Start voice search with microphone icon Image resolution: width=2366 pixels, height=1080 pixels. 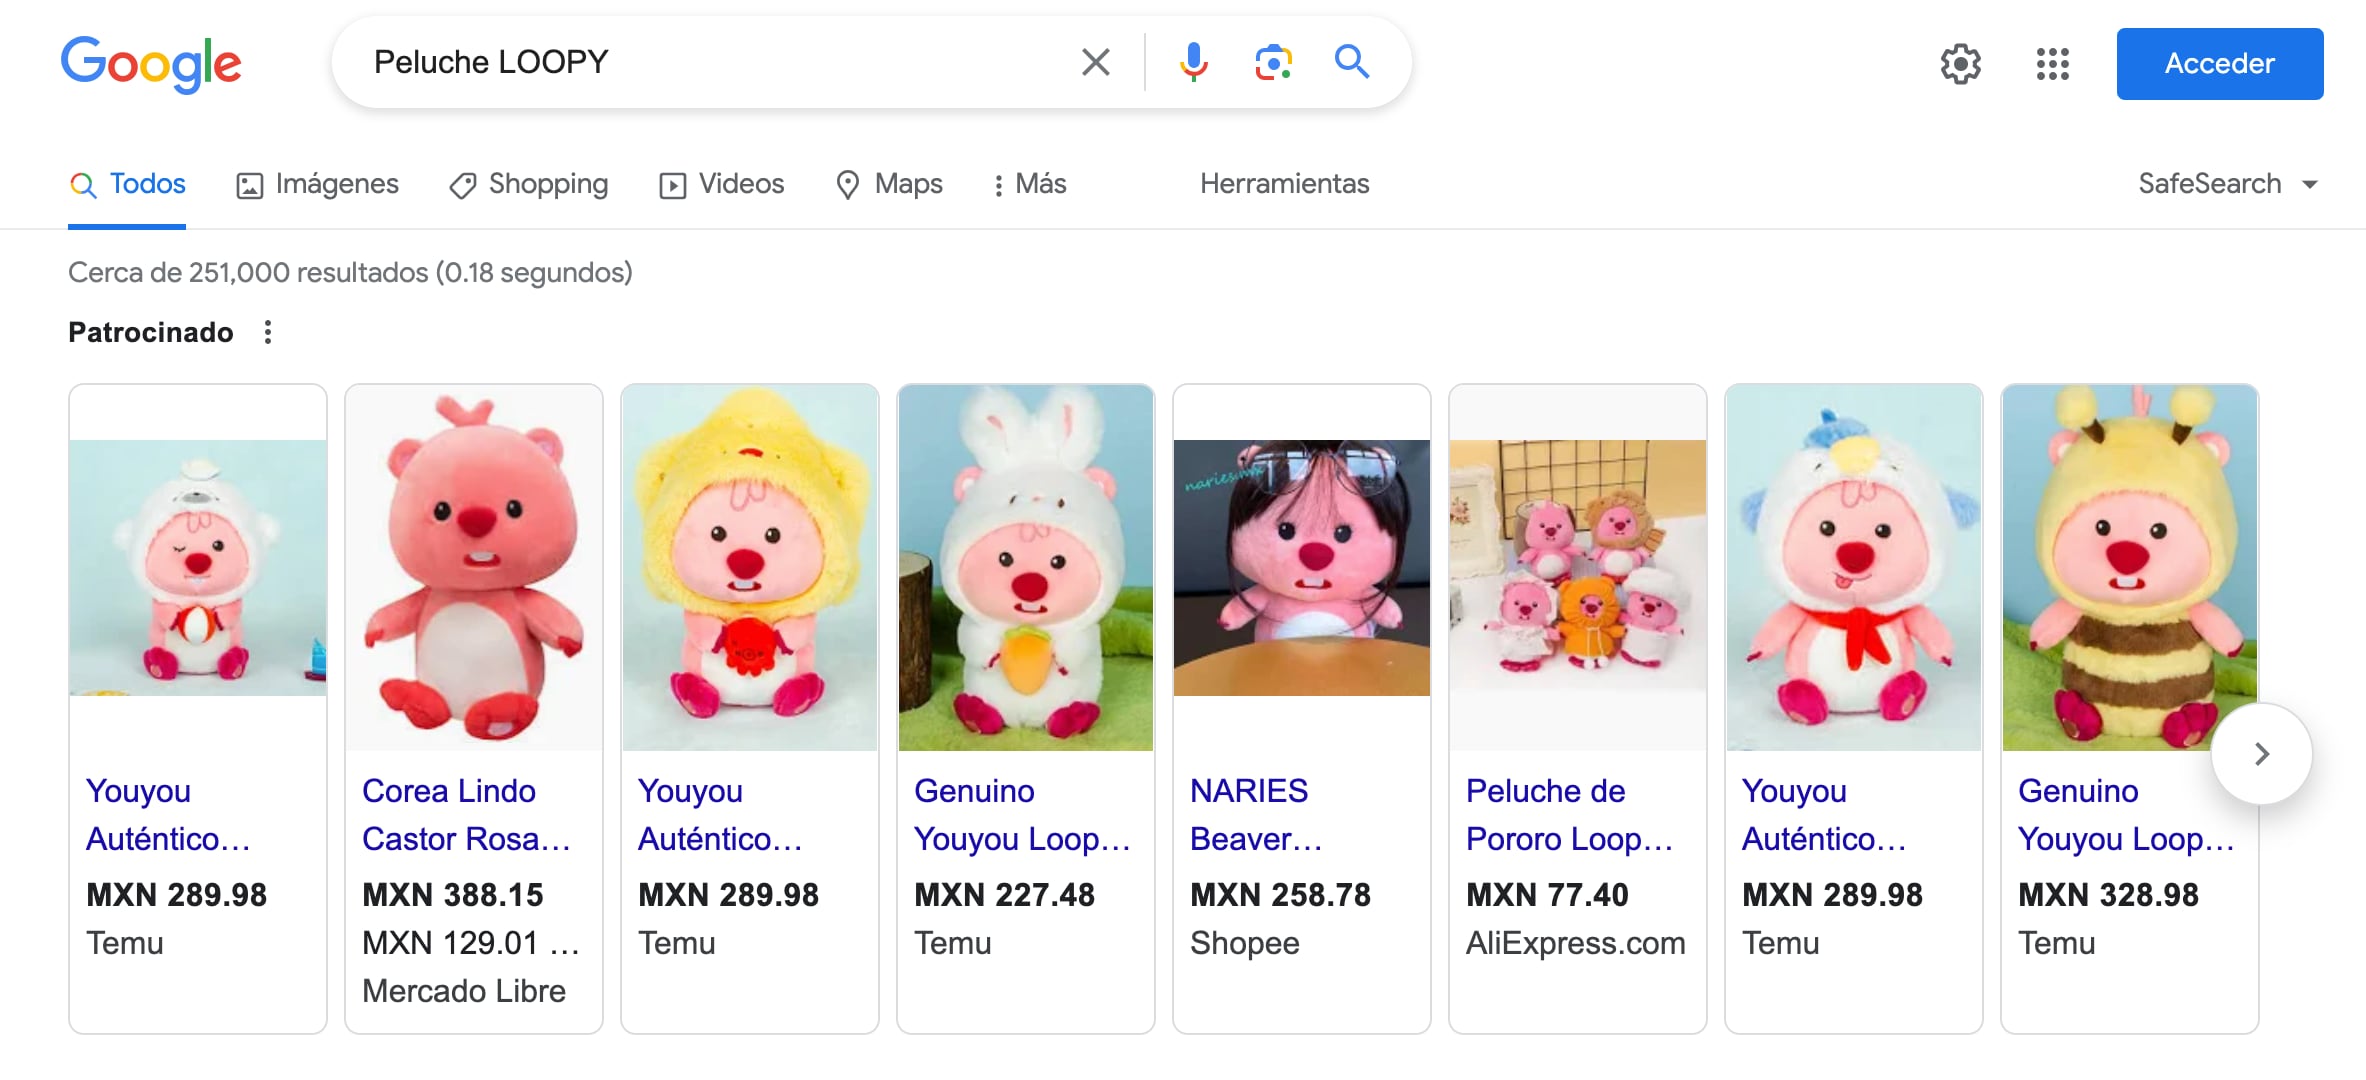[1192, 62]
